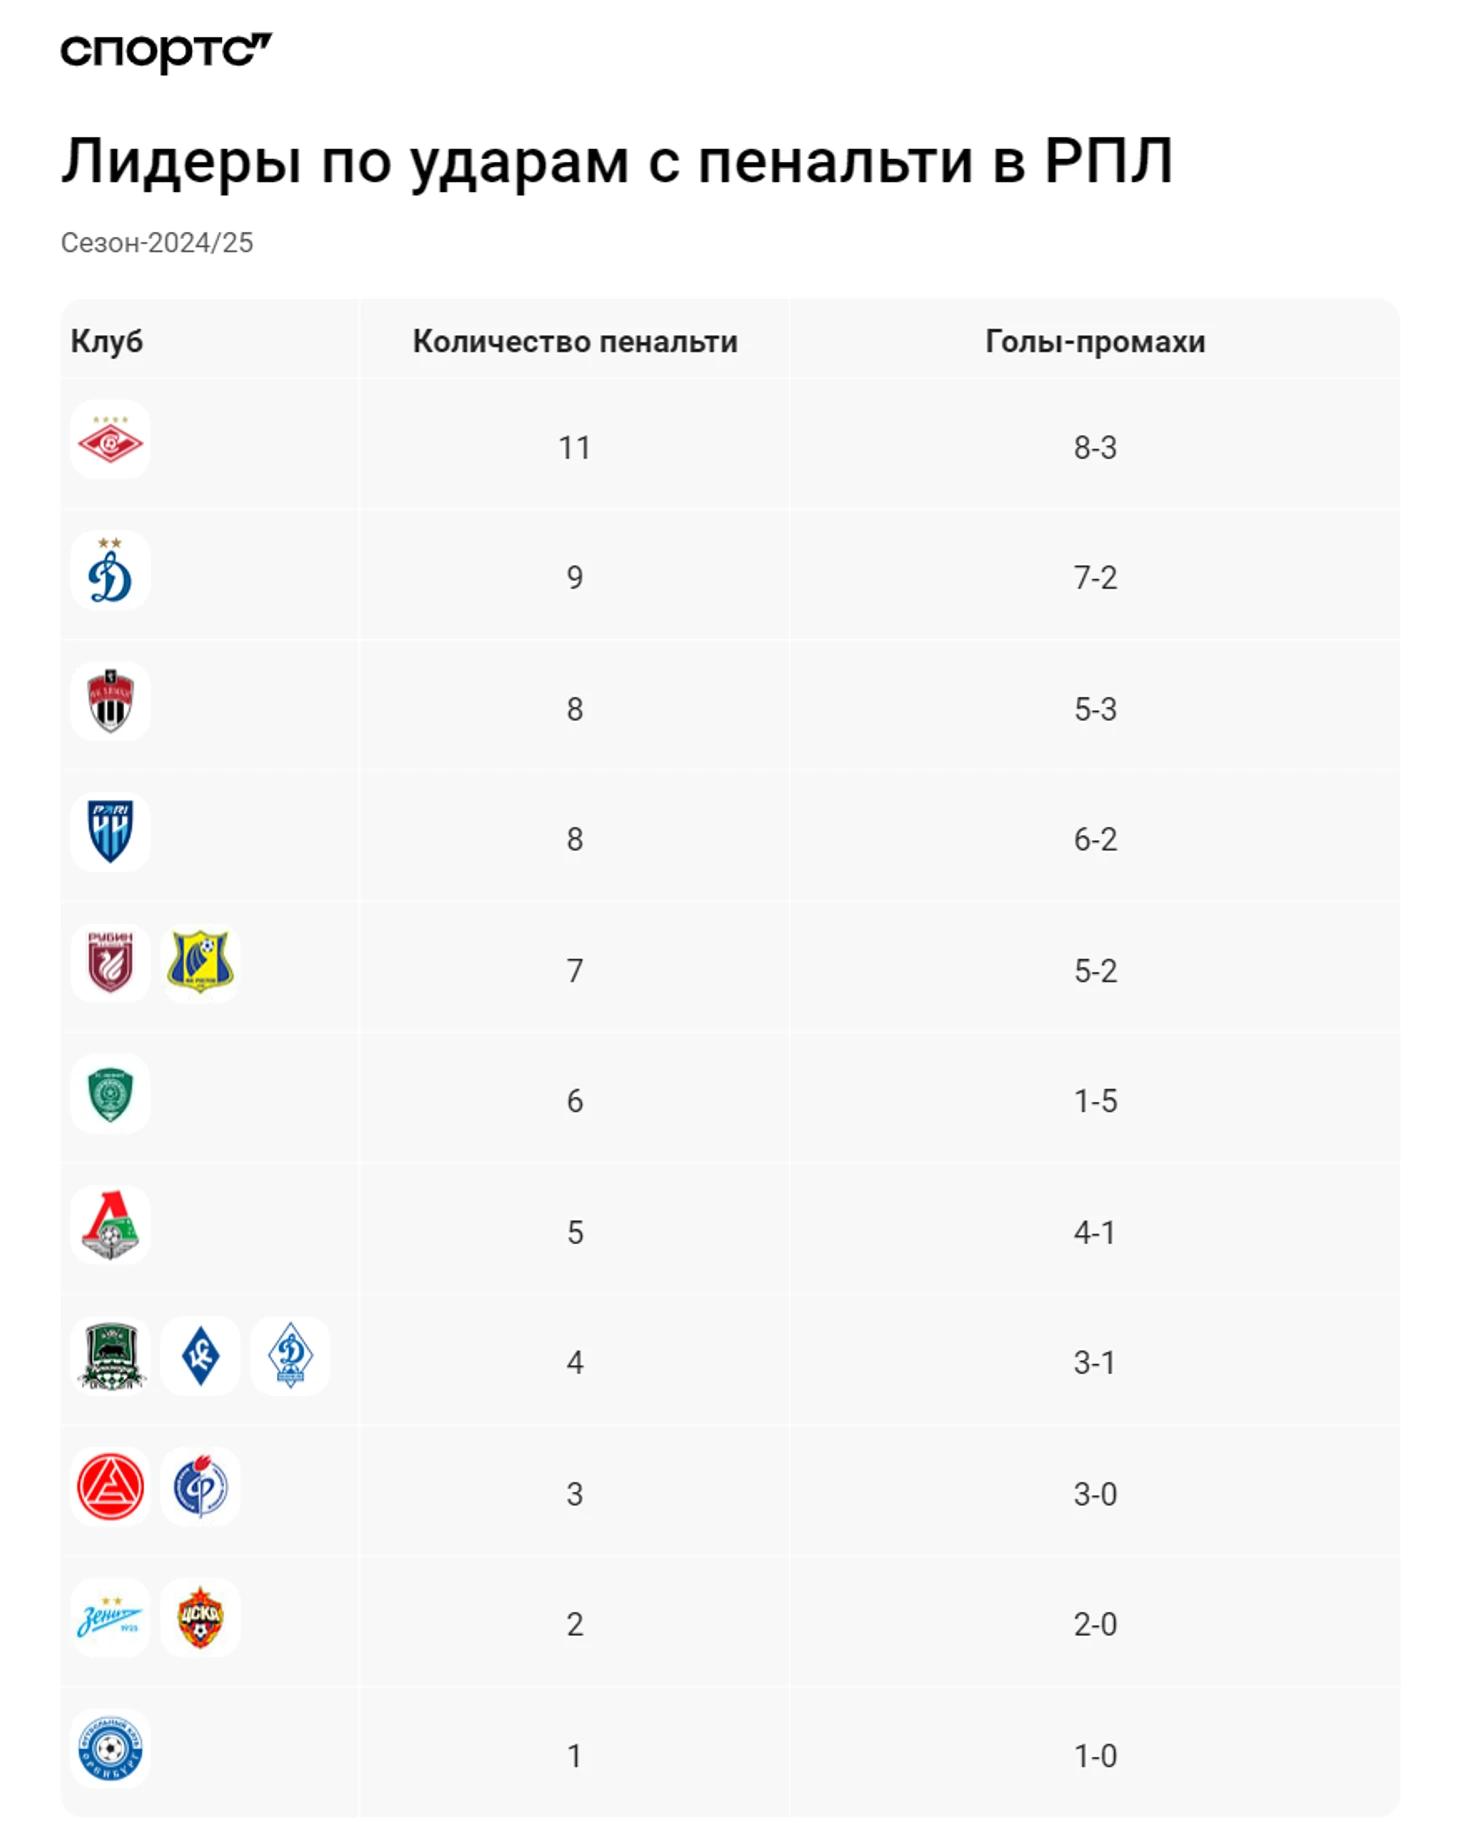1460x1847 pixels.
Task: Click the Голы-промахи column header
Action: 1095,342
